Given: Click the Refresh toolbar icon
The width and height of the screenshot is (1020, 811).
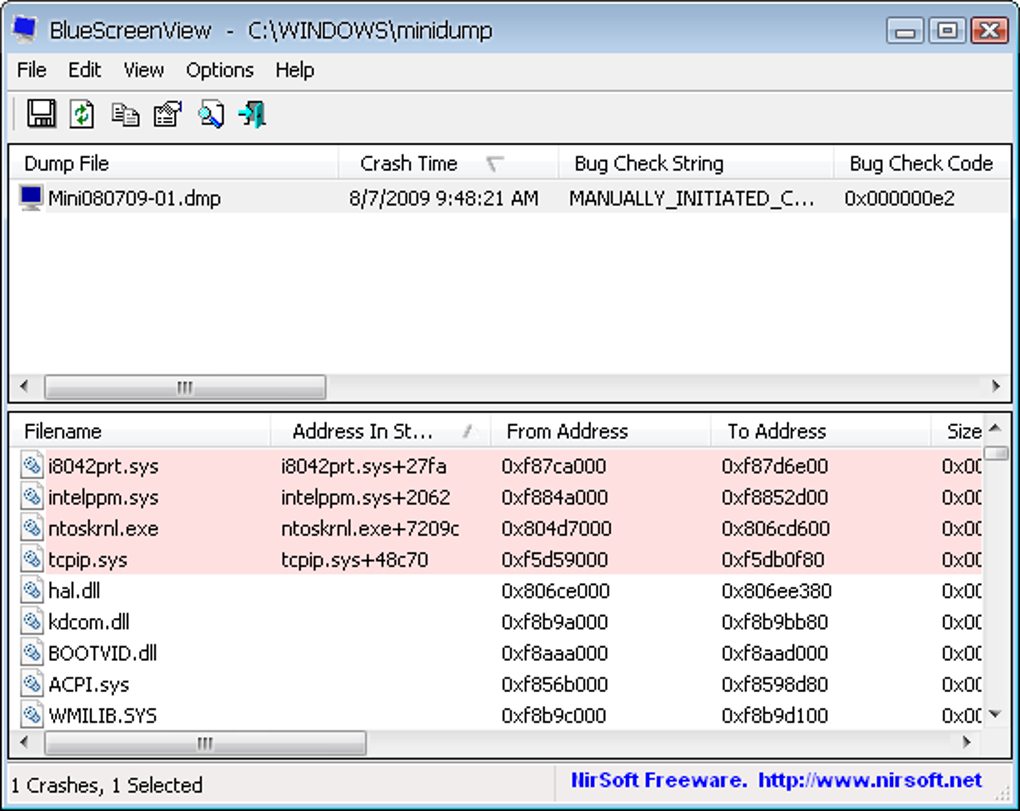Looking at the screenshot, I should [82, 114].
